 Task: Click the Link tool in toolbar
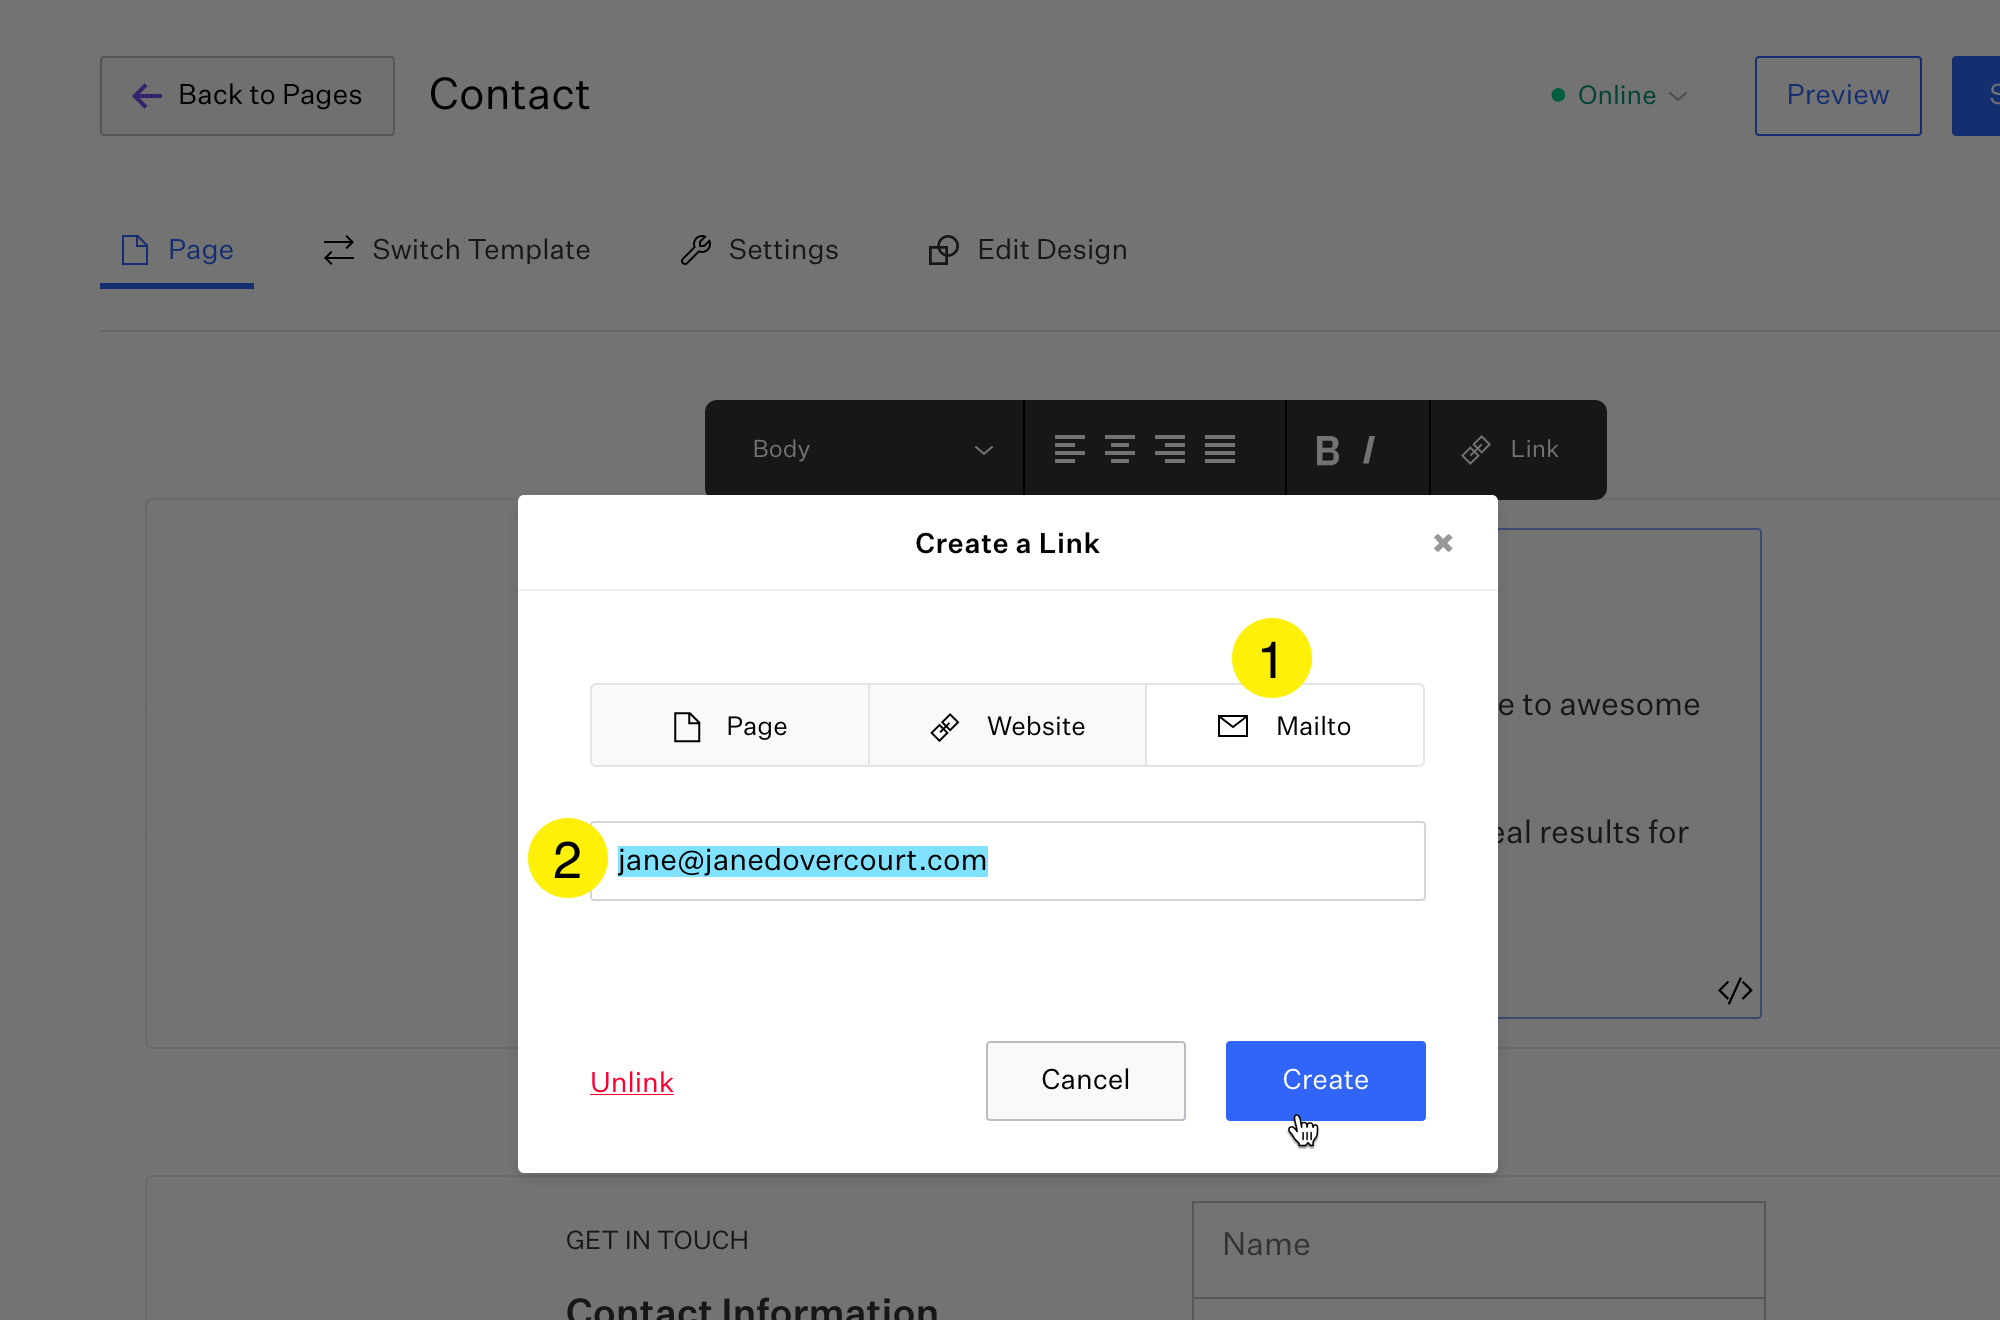tap(1510, 449)
